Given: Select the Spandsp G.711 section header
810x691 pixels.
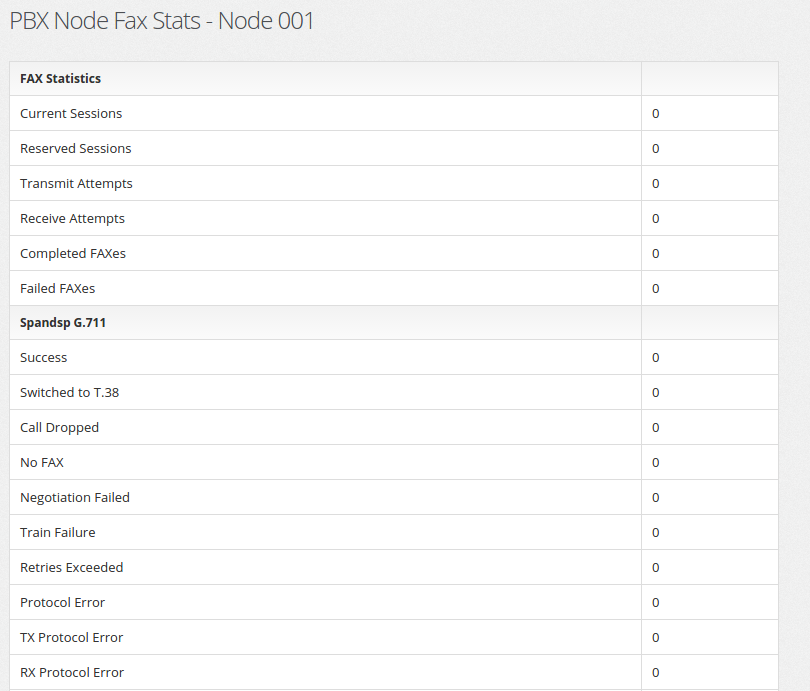Looking at the screenshot, I should [394, 323].
